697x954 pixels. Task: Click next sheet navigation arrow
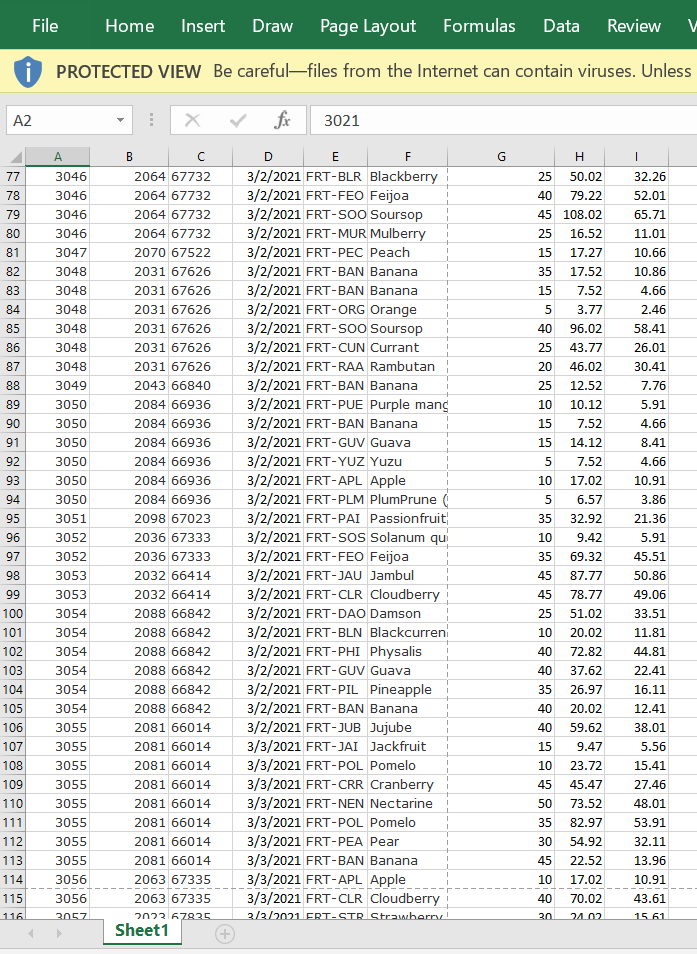pyautogui.click(x=59, y=933)
